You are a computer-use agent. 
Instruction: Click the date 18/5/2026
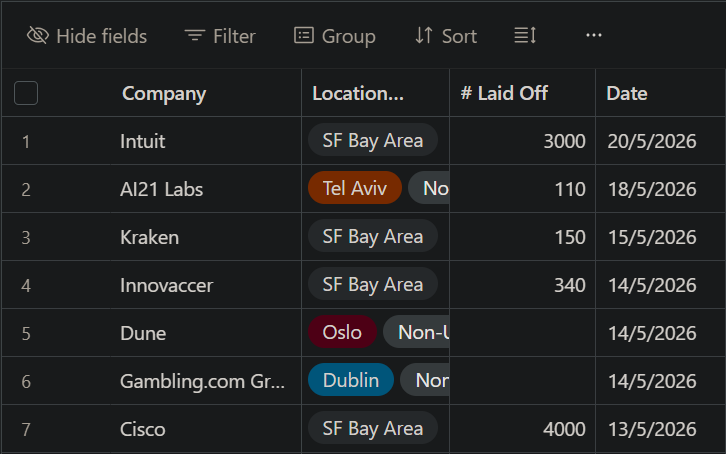click(651, 189)
